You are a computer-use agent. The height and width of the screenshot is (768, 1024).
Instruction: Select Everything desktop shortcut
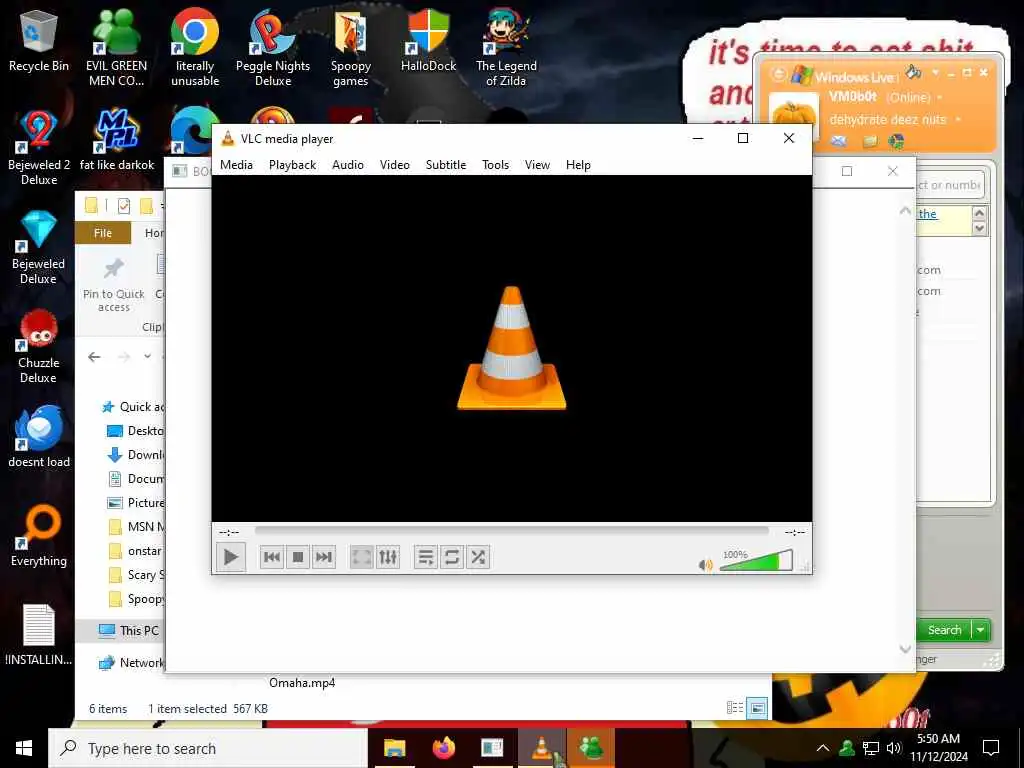pyautogui.click(x=39, y=536)
